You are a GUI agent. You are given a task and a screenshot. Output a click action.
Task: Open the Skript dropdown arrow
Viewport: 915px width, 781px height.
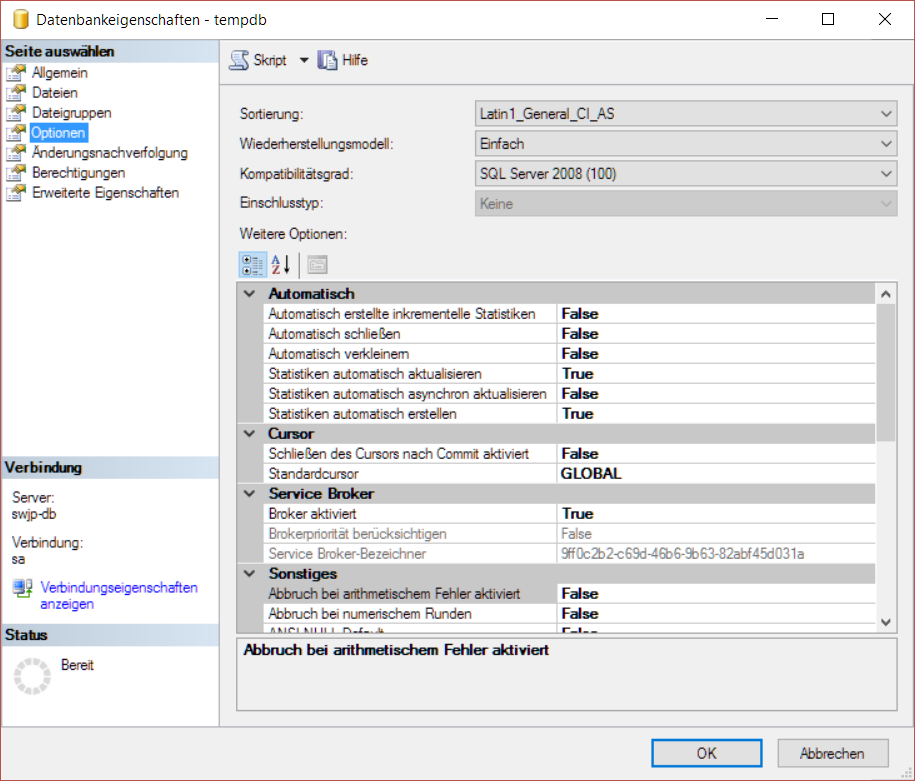point(304,61)
